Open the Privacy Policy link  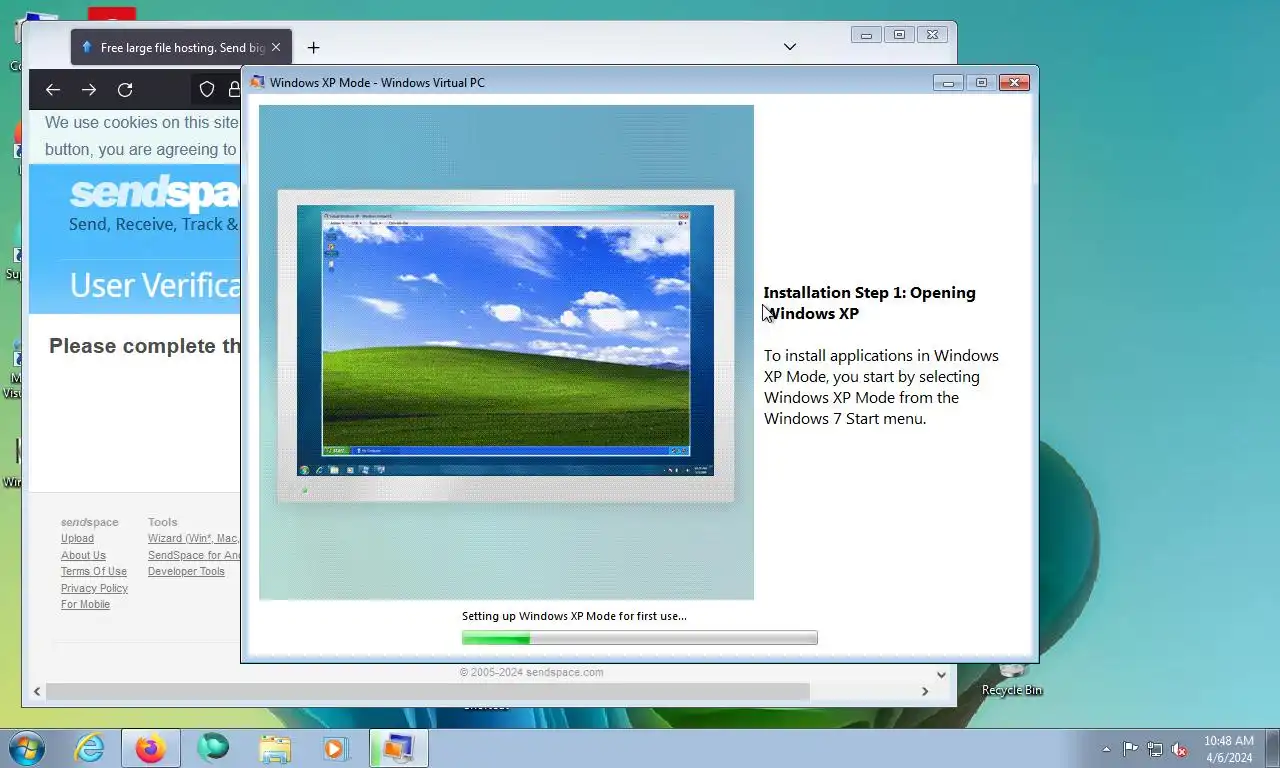94,588
